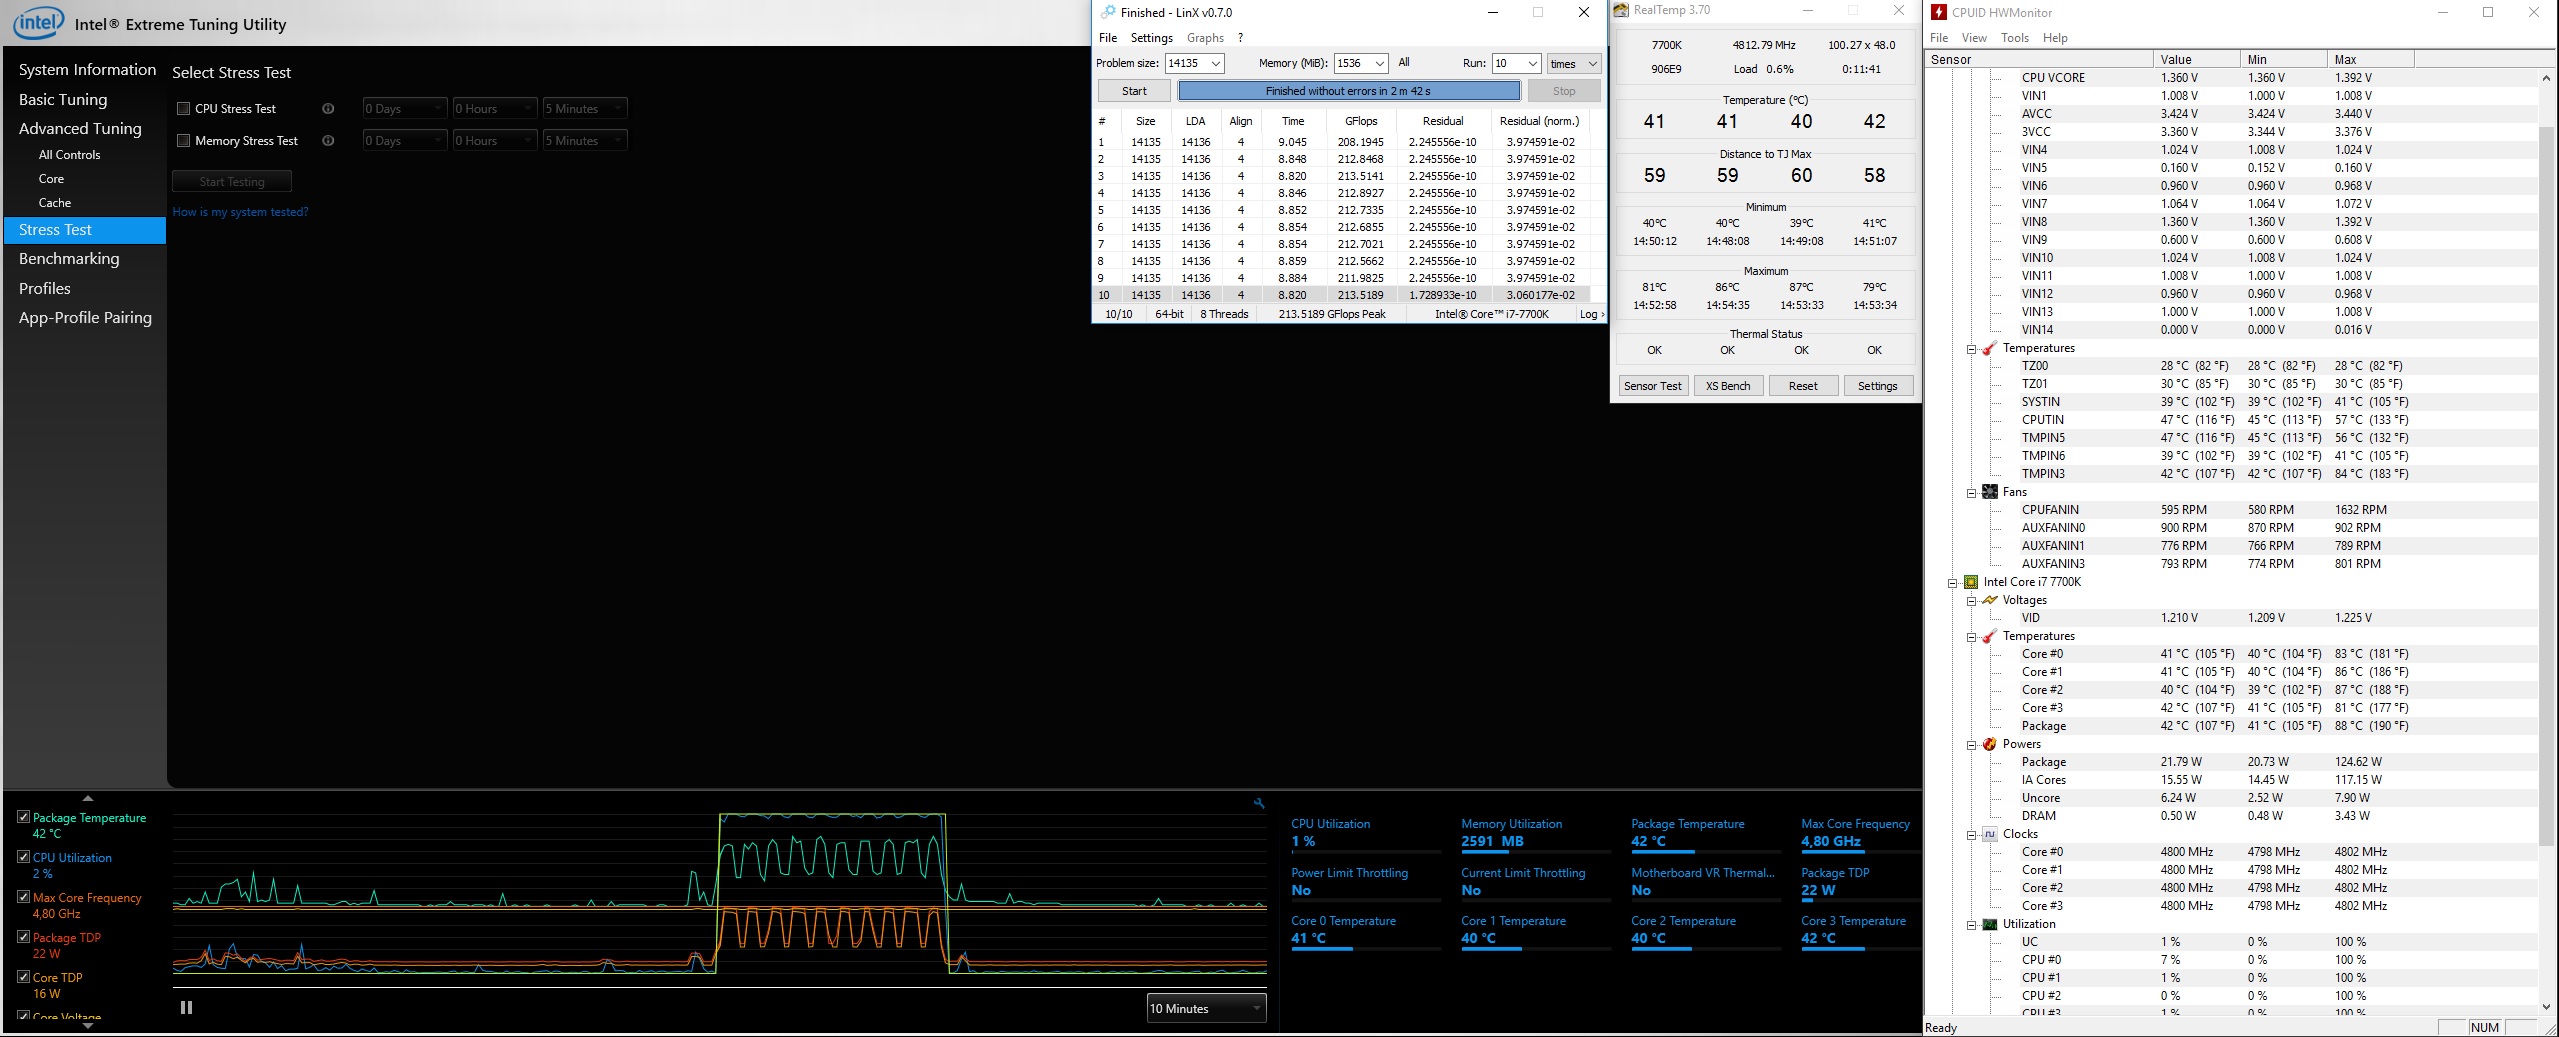Select Advanced Tuning in XTU sidebar
2559x1037 pixels.
point(80,129)
